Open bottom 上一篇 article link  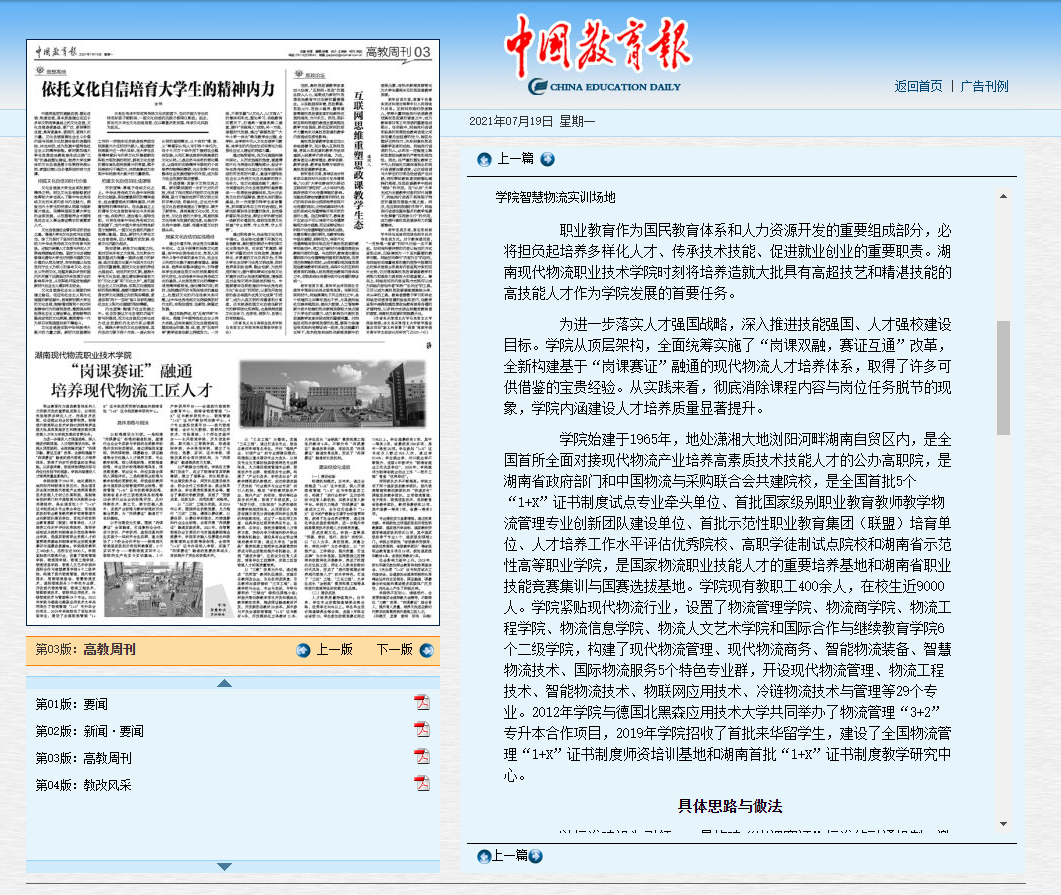coord(510,856)
